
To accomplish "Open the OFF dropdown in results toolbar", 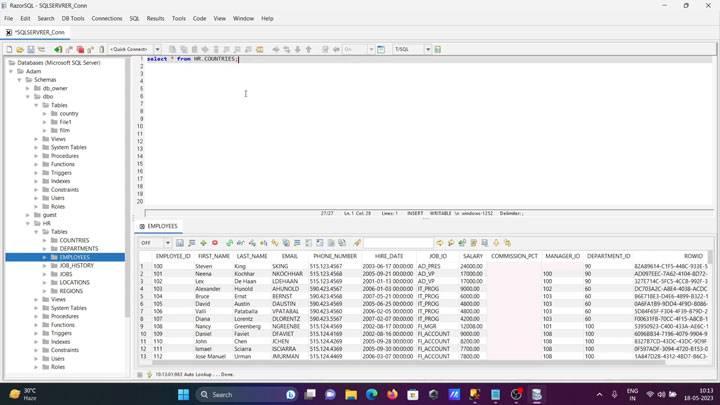I will click(168, 242).
